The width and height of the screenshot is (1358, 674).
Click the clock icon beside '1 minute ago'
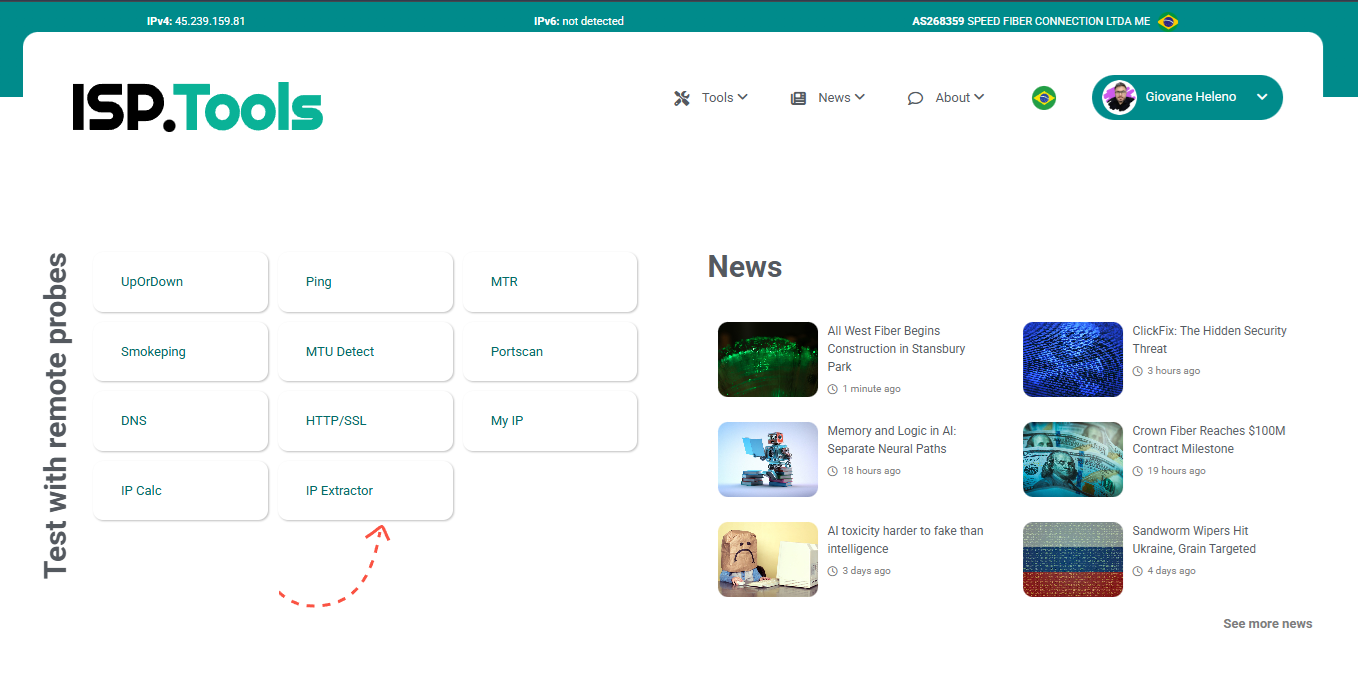831,389
